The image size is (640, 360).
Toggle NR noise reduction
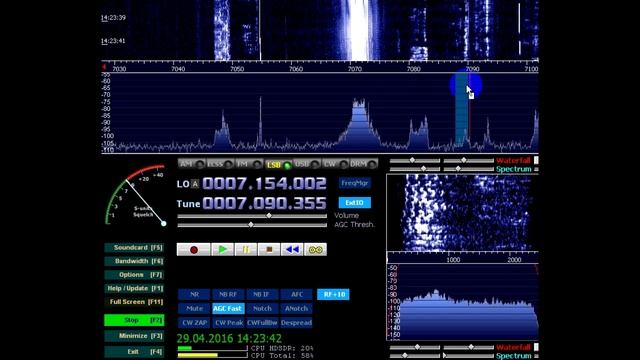point(194,294)
